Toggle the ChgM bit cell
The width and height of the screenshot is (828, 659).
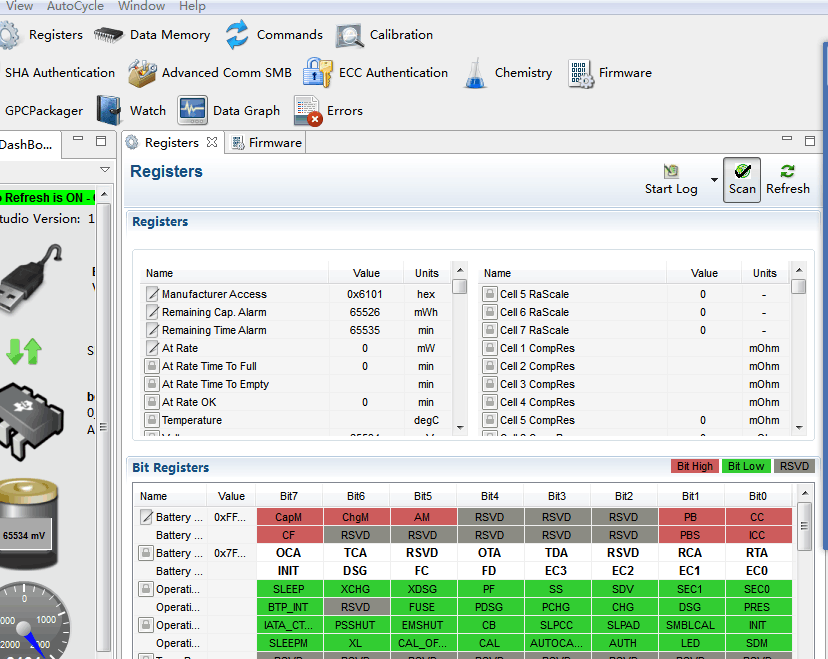pyautogui.click(x=356, y=517)
